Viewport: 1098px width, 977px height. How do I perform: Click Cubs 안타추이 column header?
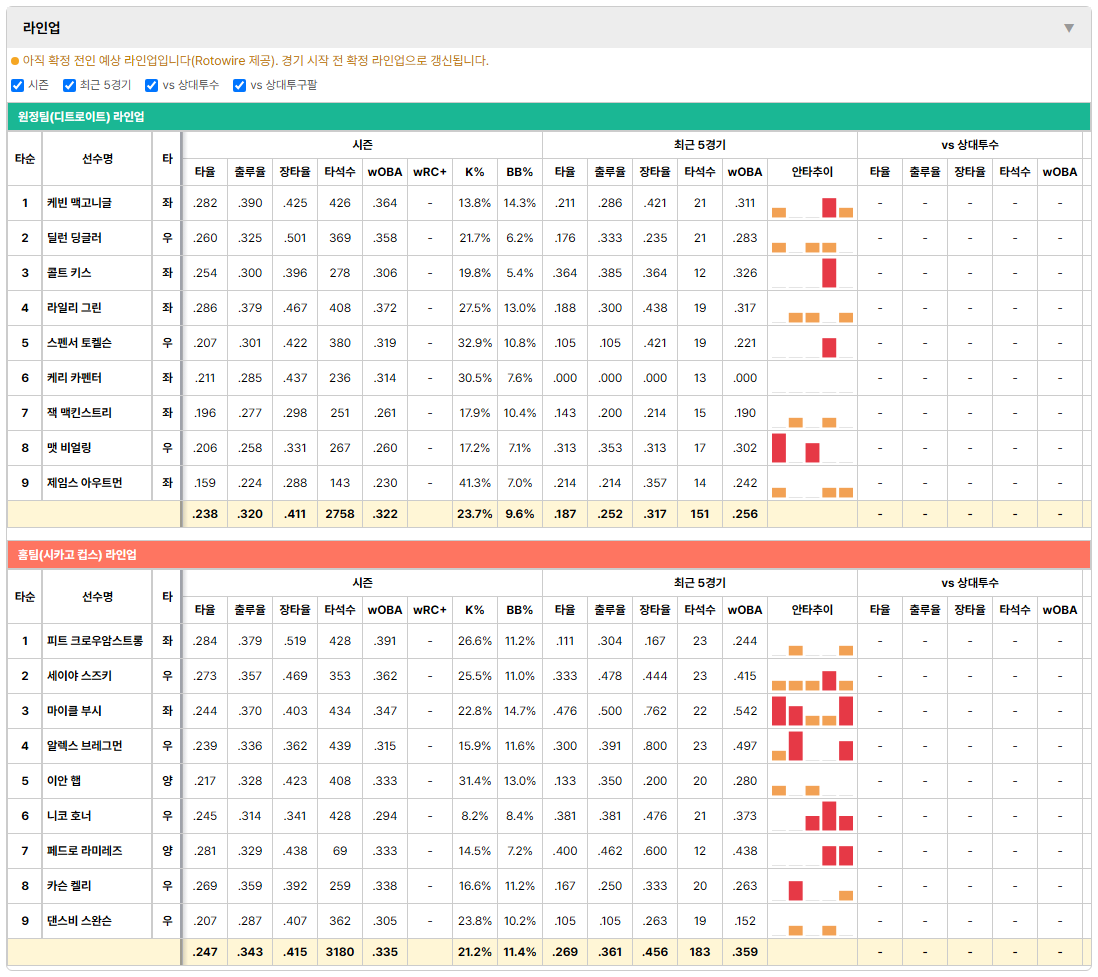812,610
